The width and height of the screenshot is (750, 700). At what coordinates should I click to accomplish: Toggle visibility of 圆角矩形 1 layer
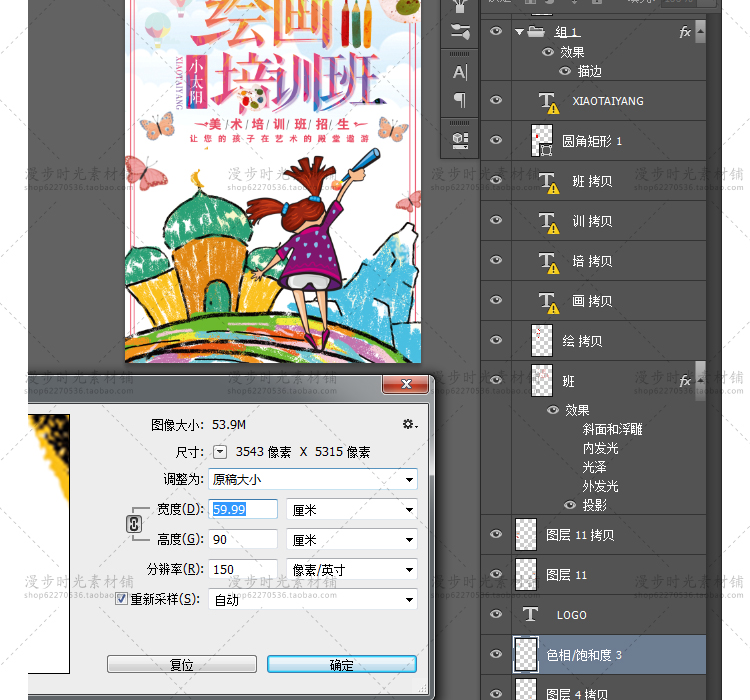click(x=496, y=141)
